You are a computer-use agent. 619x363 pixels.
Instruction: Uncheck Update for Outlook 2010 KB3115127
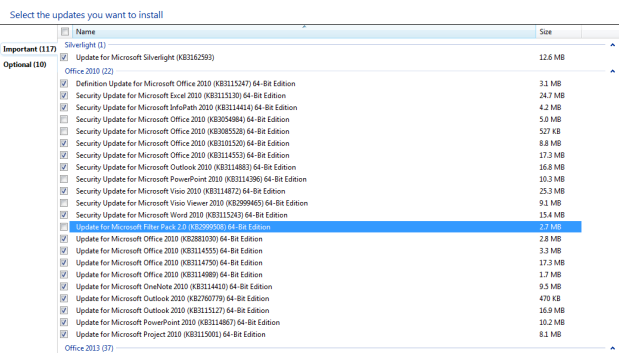point(64,311)
